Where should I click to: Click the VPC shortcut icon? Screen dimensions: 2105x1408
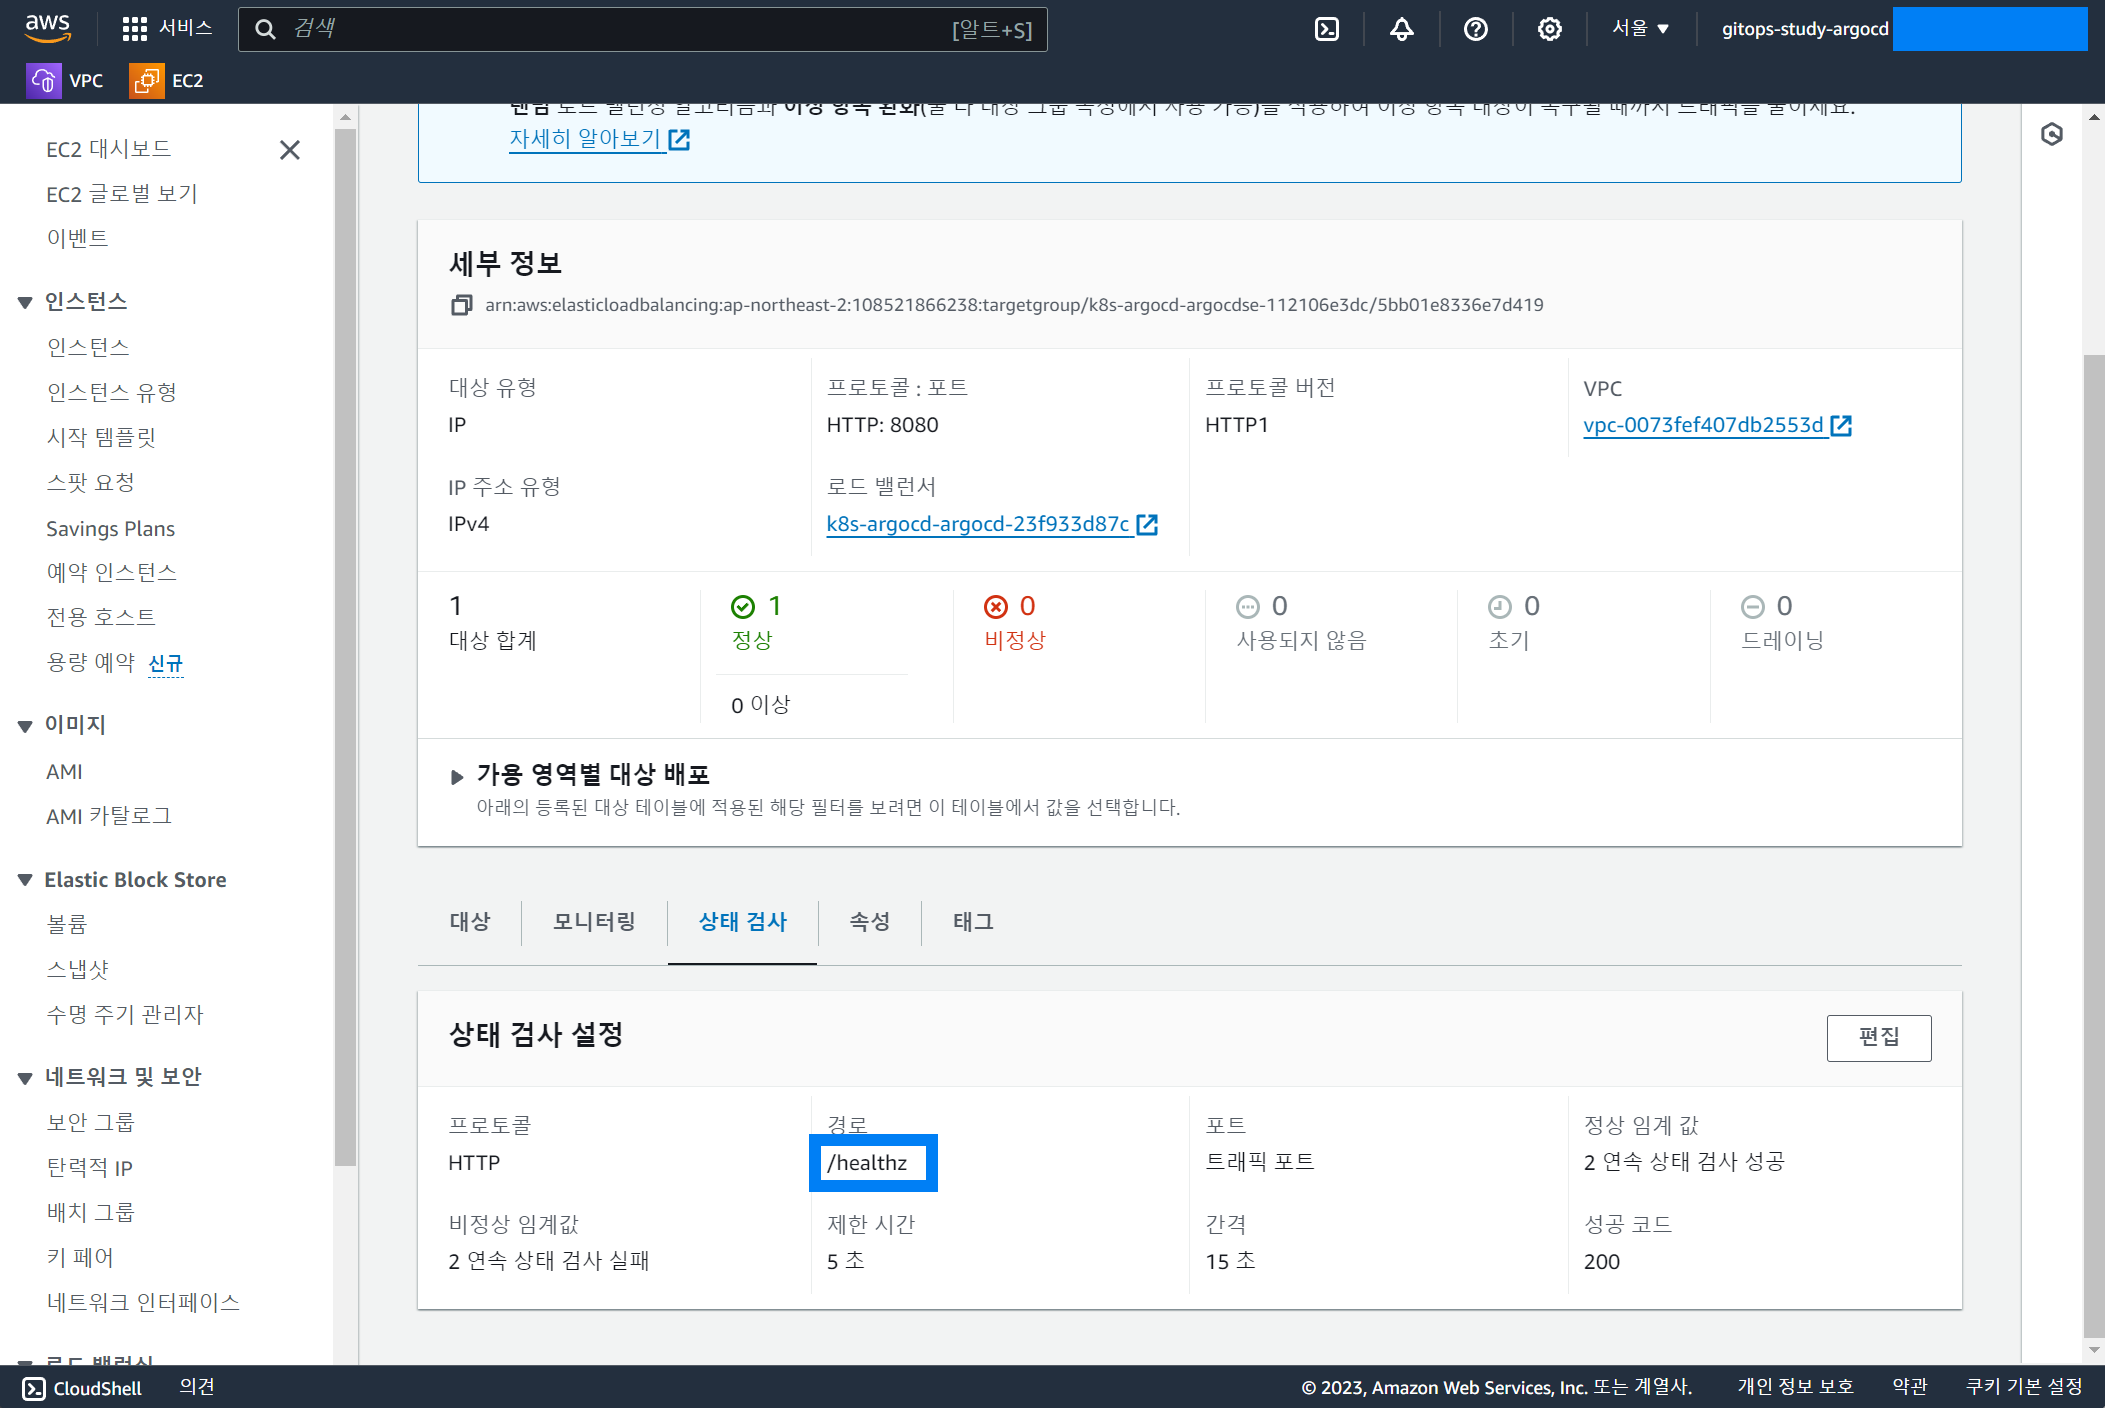click(43, 81)
